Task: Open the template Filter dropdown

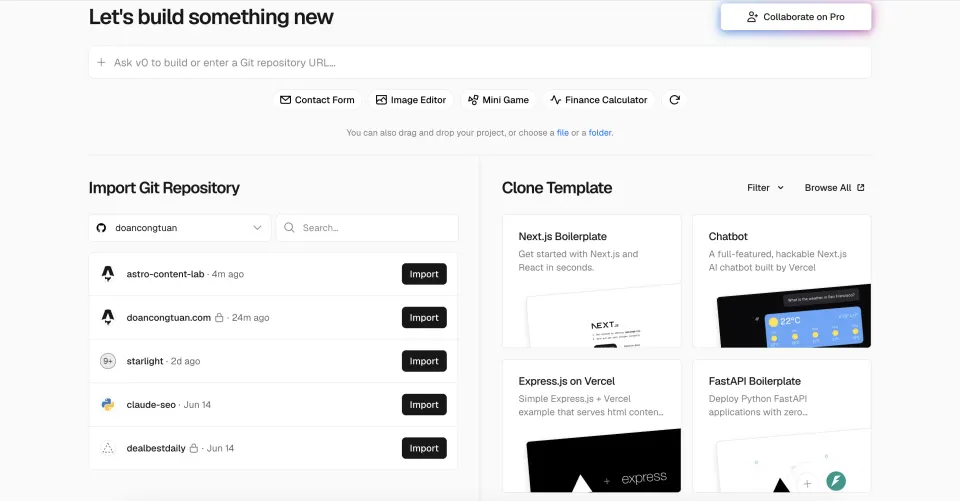Action: point(765,187)
